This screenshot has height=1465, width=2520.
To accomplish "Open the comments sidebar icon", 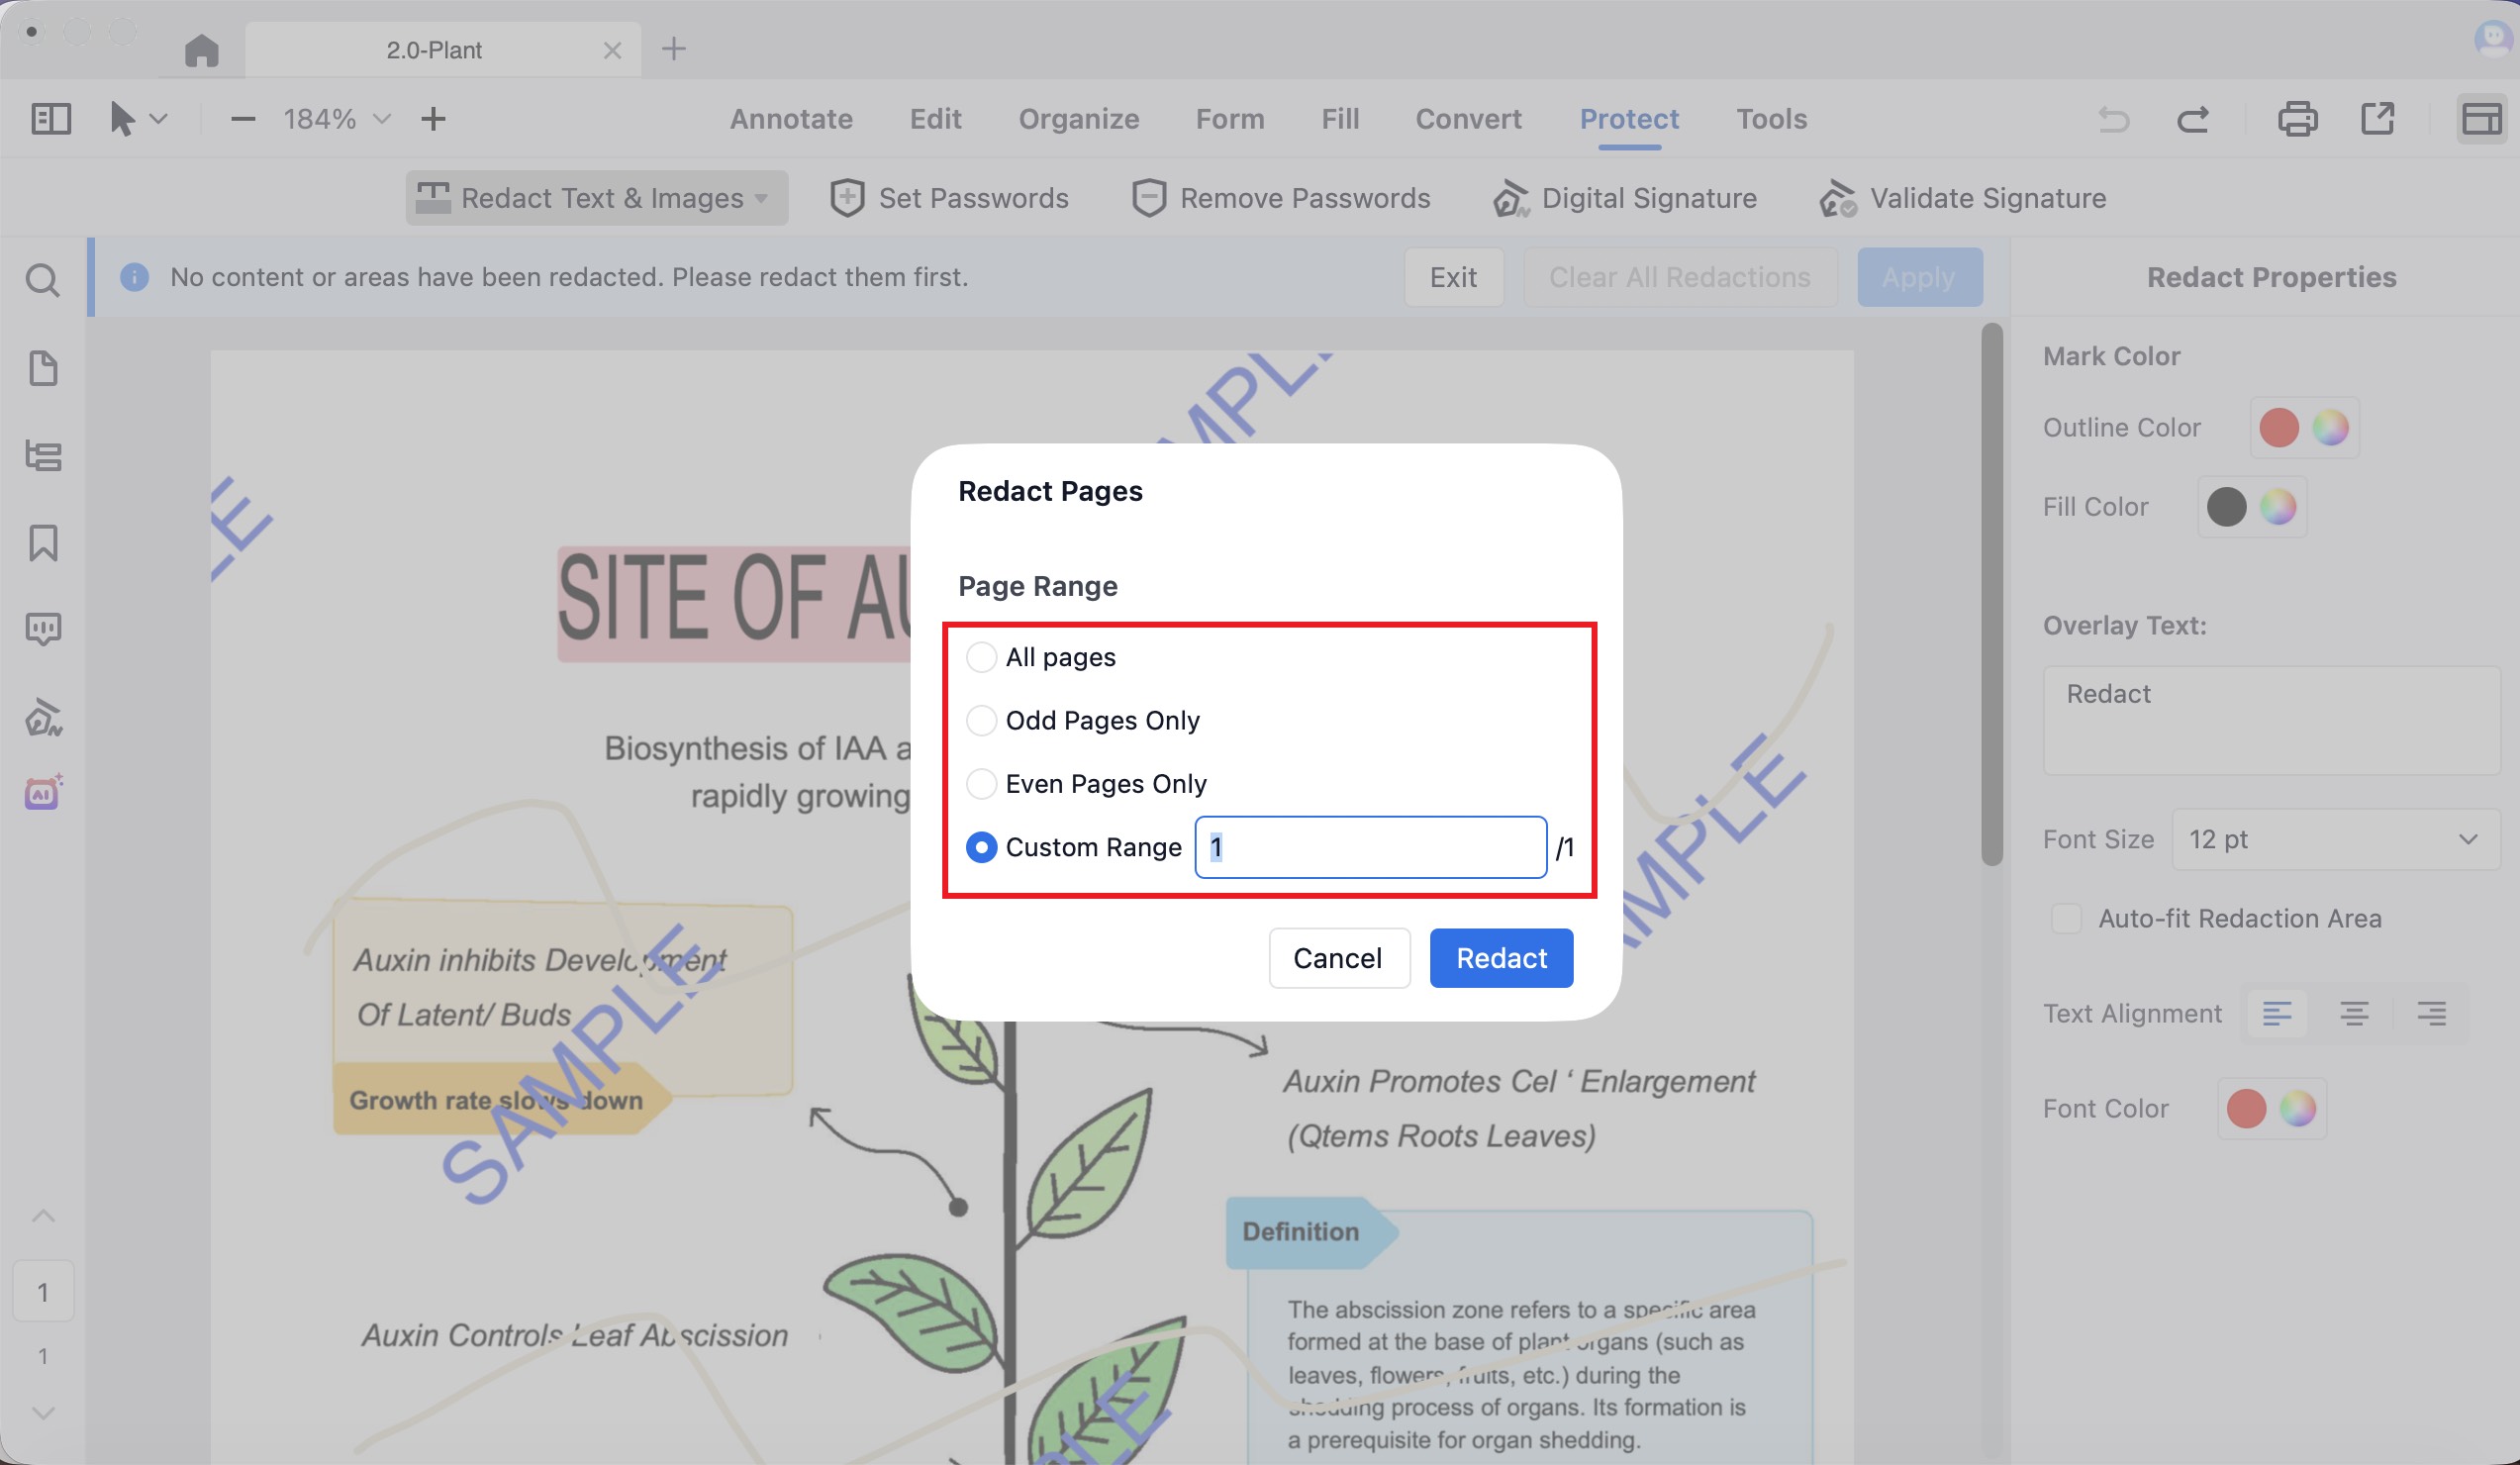I will click(x=43, y=630).
